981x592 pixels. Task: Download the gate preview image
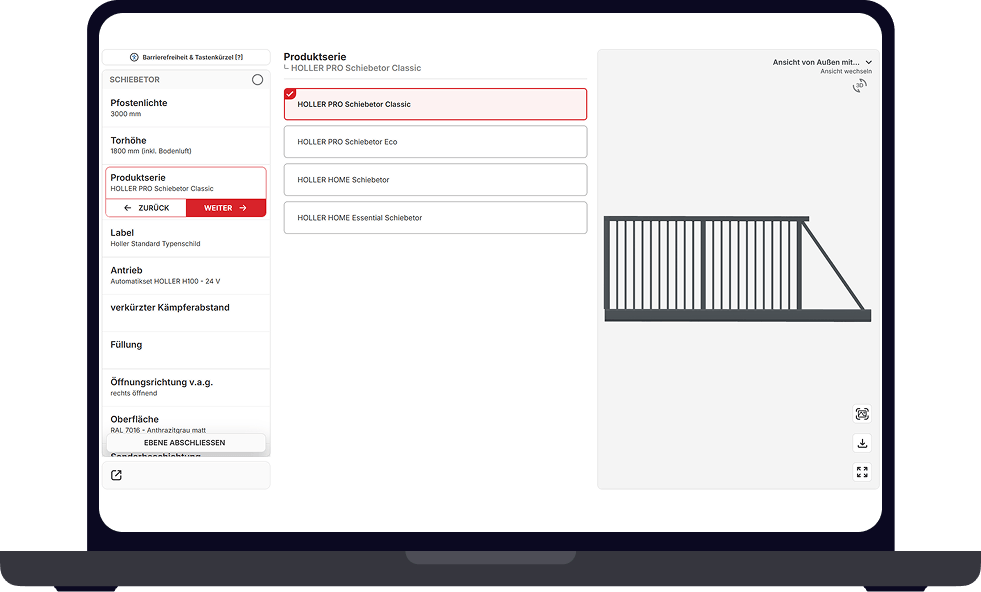(862, 443)
